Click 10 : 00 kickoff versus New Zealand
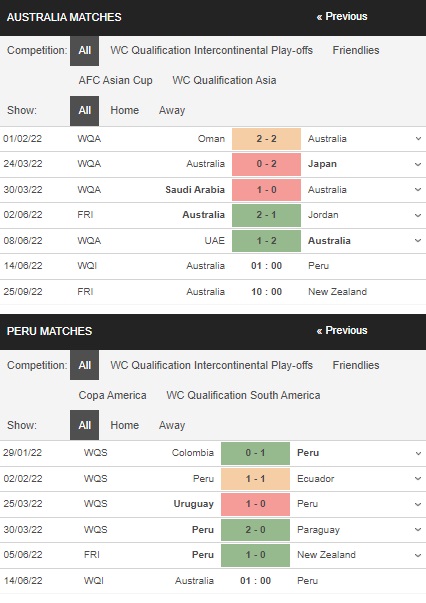The height and width of the screenshot is (603, 426). pyautogui.click(x=266, y=292)
